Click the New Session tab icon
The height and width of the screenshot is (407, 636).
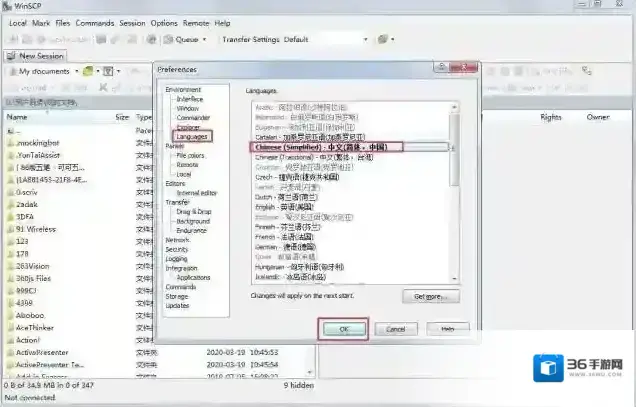point(12,56)
